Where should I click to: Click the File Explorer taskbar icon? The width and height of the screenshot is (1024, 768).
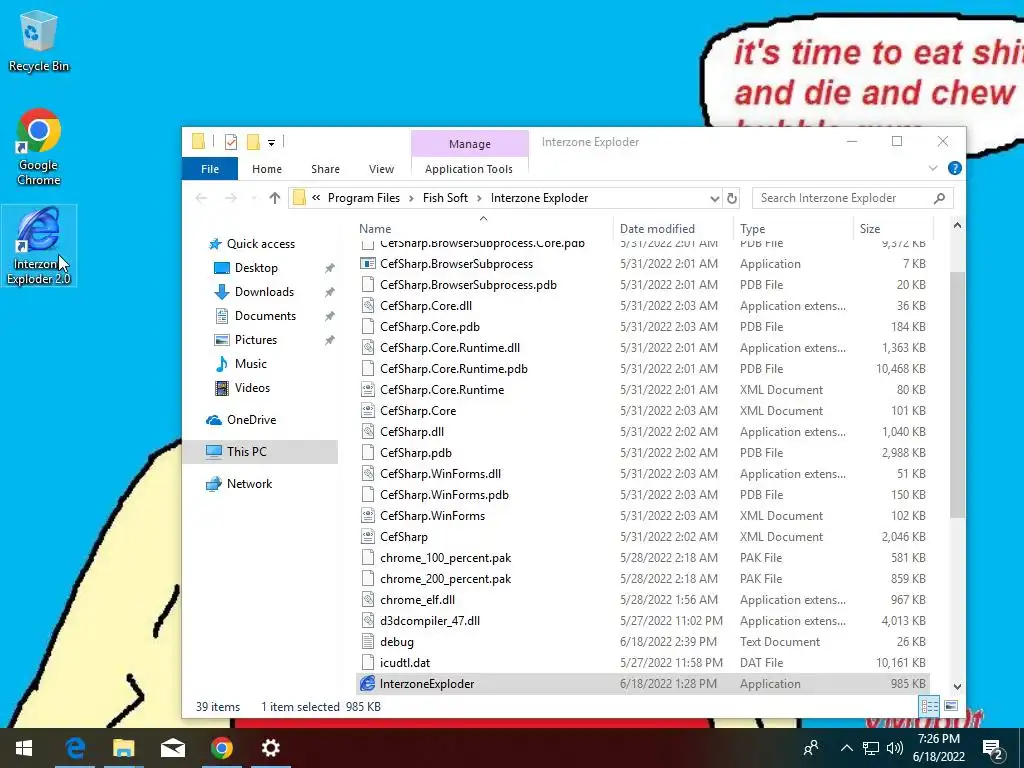(123, 748)
